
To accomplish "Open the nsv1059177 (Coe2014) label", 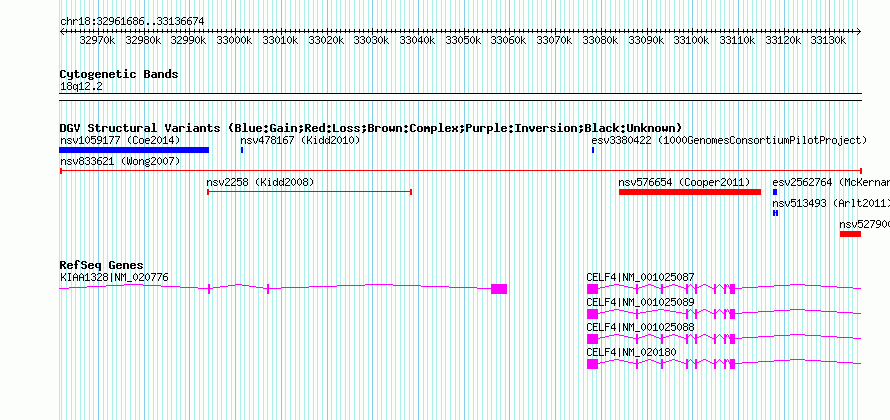I will click(120, 140).
